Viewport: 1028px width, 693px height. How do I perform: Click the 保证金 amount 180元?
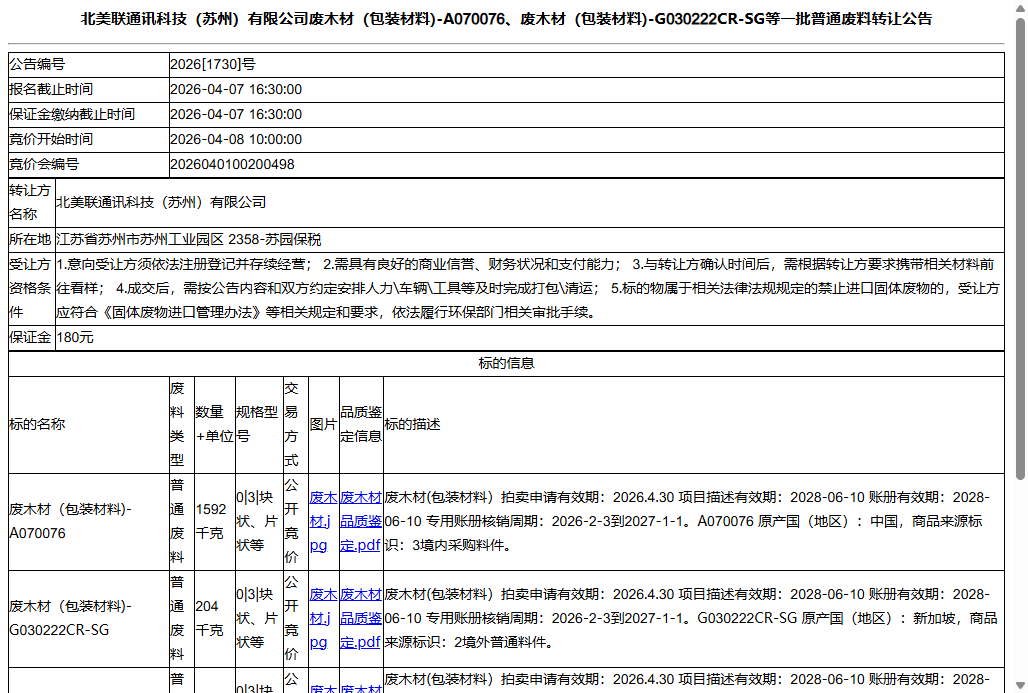(77, 337)
